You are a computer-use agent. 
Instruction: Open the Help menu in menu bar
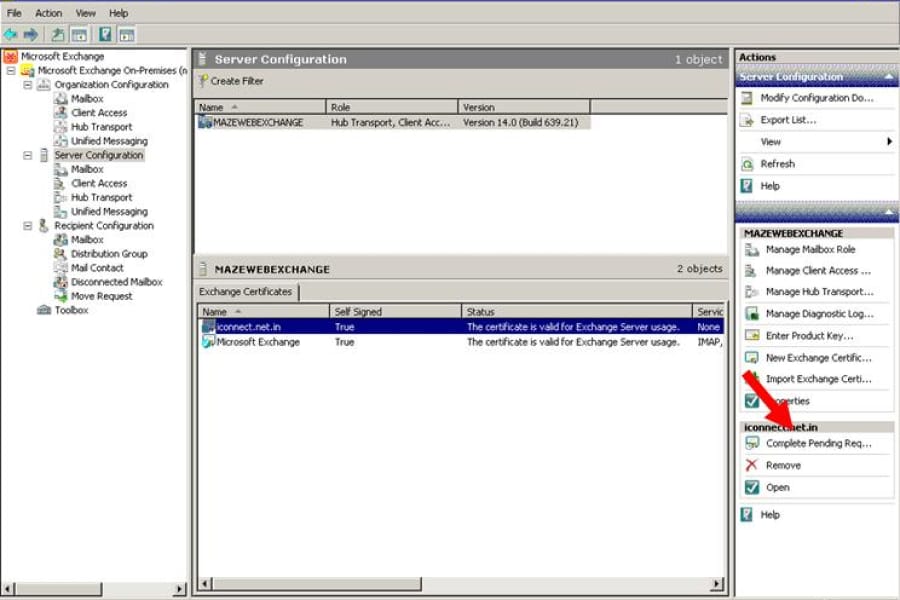click(118, 13)
